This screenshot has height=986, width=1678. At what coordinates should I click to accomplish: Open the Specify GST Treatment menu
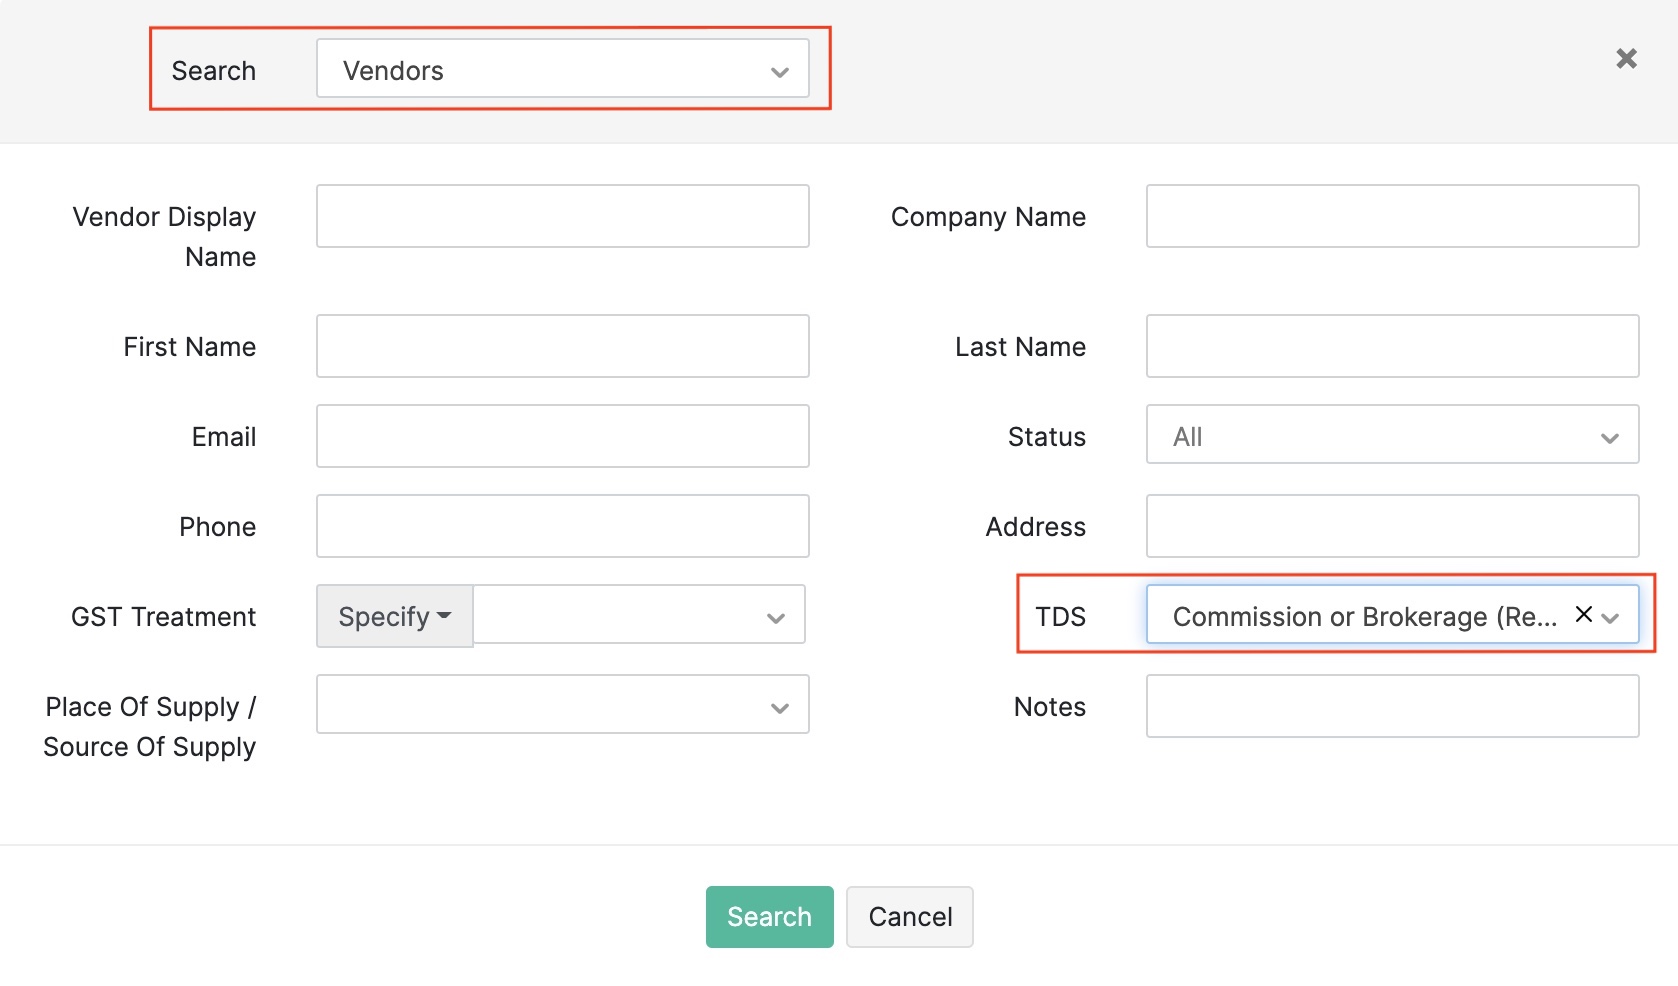[x=394, y=616]
